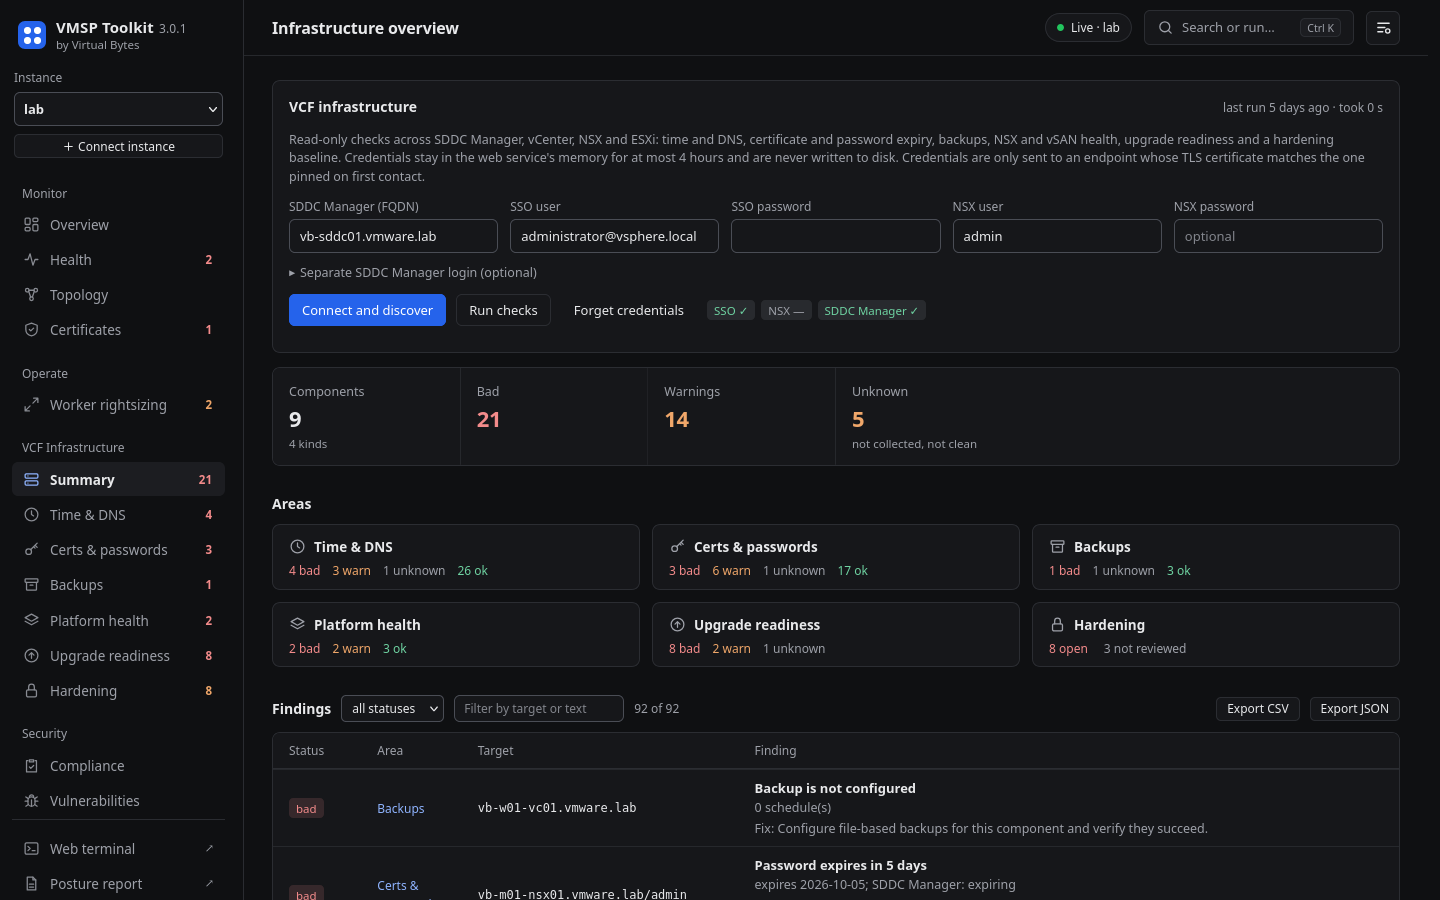Viewport: 1440px width, 900px height.
Task: Focus the SDDC Manager FQDN field
Action: 393,236
